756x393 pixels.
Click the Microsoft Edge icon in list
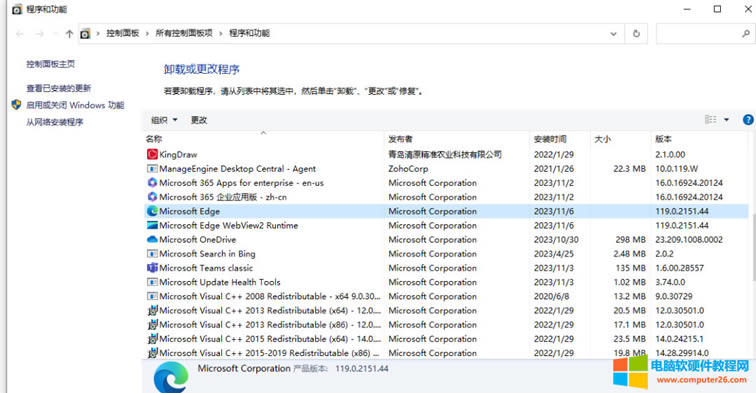(x=152, y=211)
